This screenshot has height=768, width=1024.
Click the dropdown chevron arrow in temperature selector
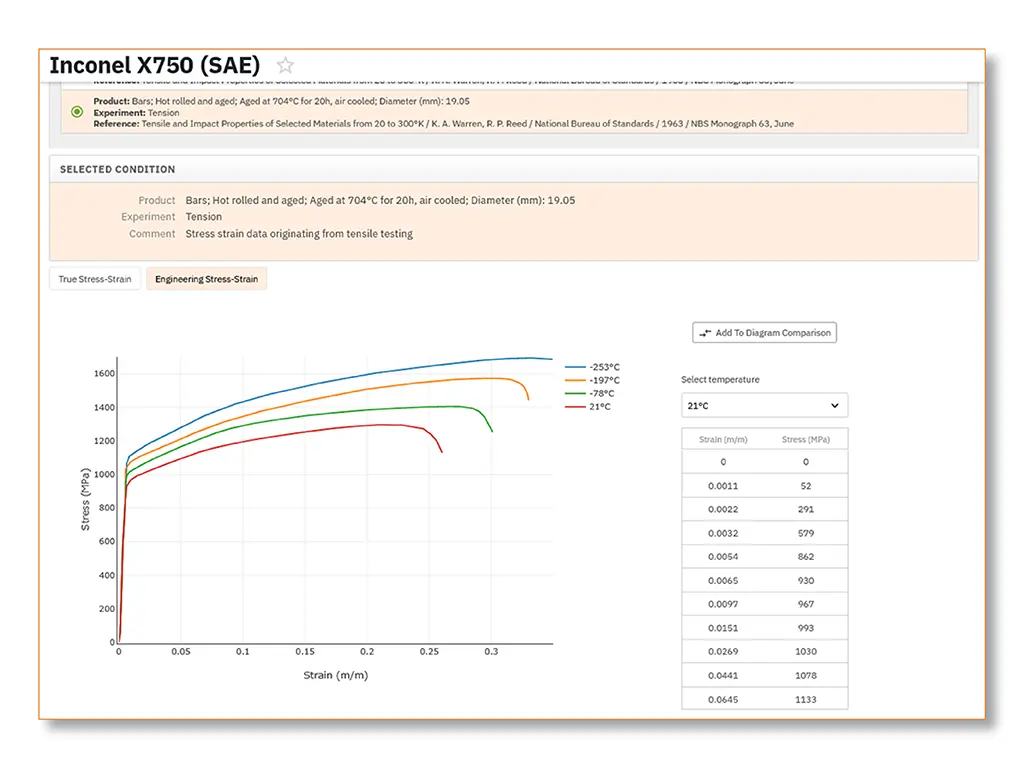pyautogui.click(x=834, y=406)
